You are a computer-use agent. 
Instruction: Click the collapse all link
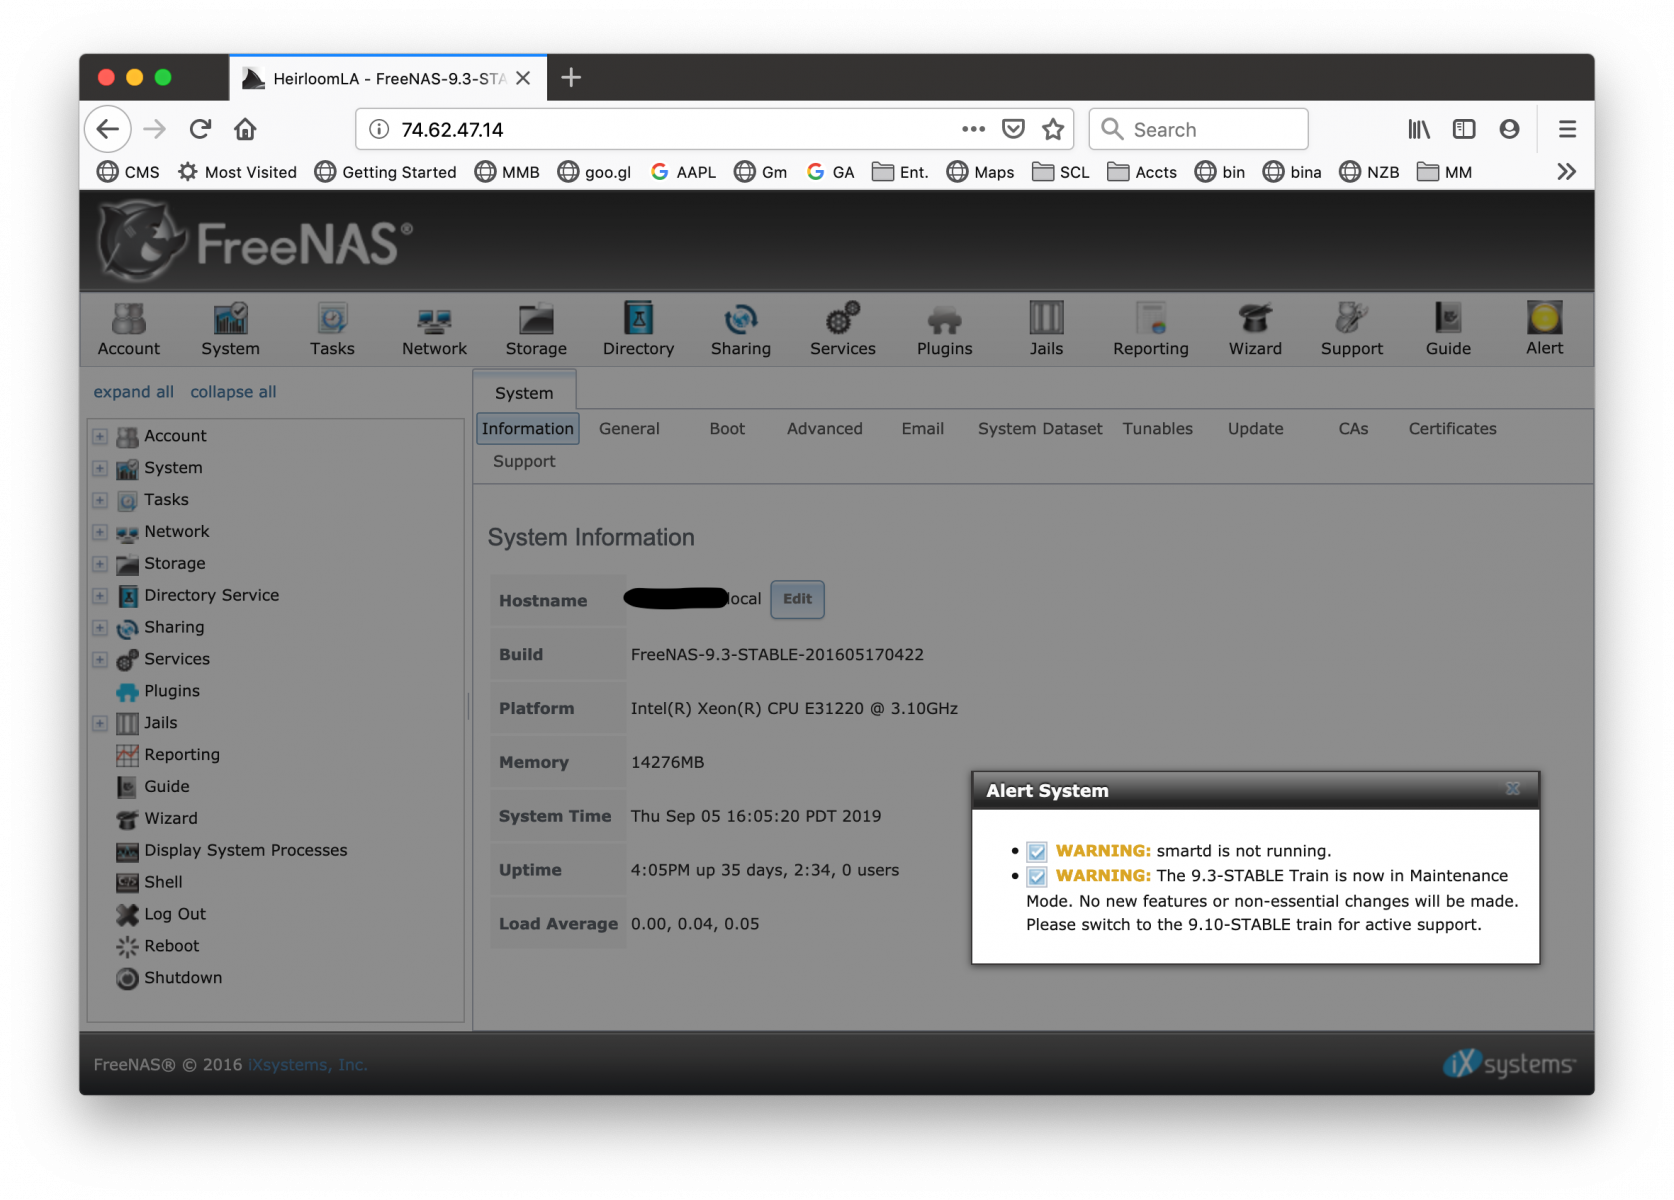pos(233,392)
